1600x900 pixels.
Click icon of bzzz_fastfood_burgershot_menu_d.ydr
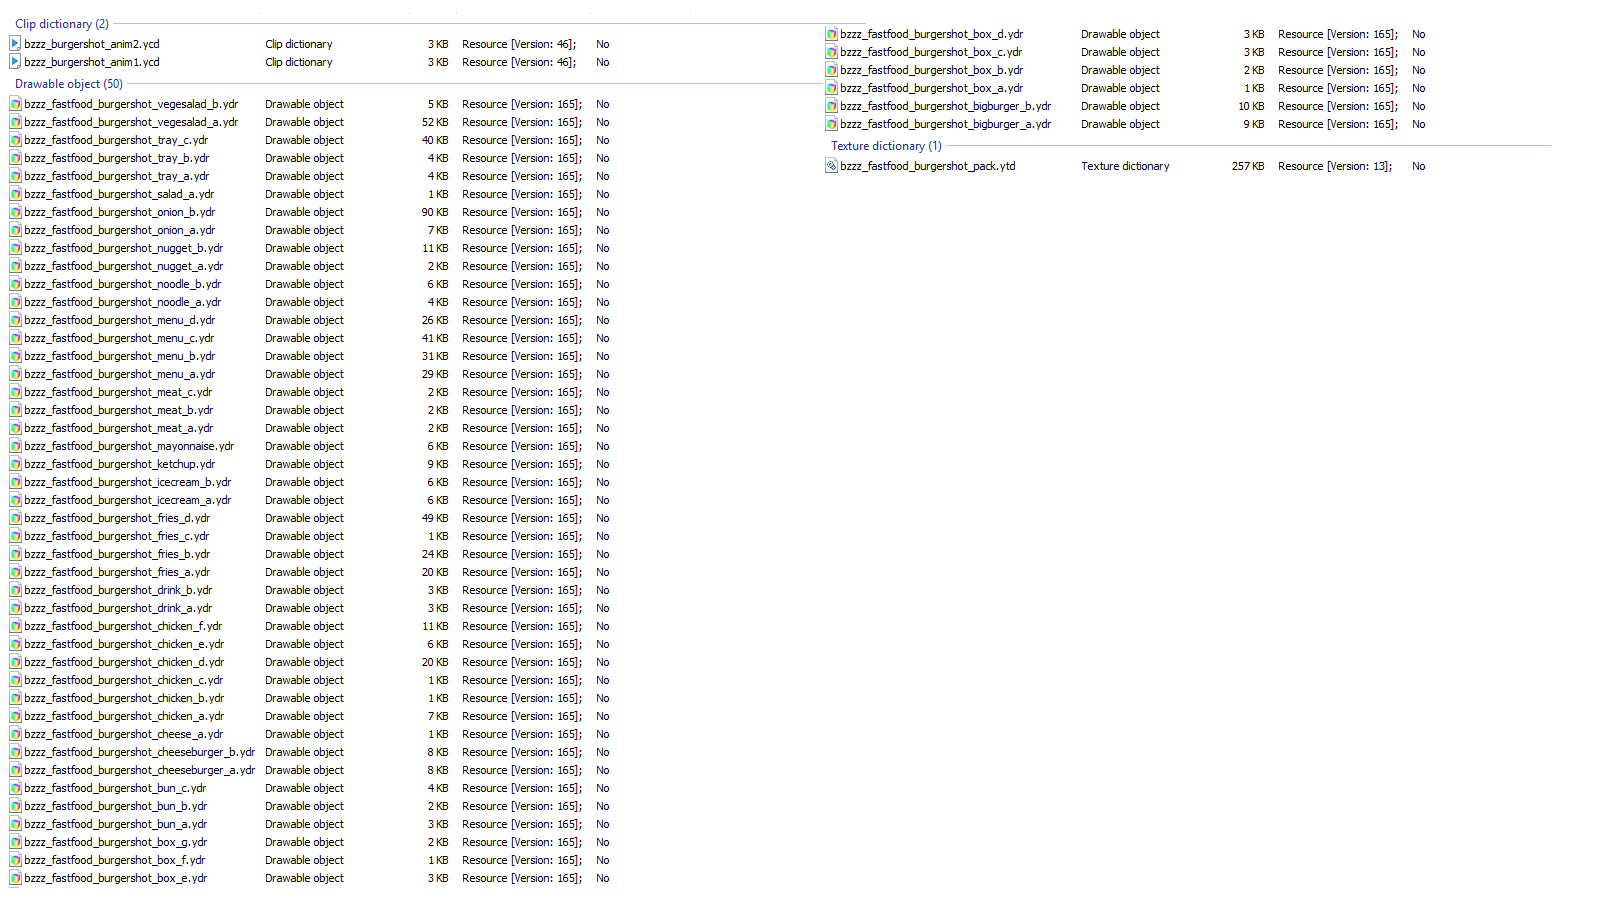coord(15,320)
